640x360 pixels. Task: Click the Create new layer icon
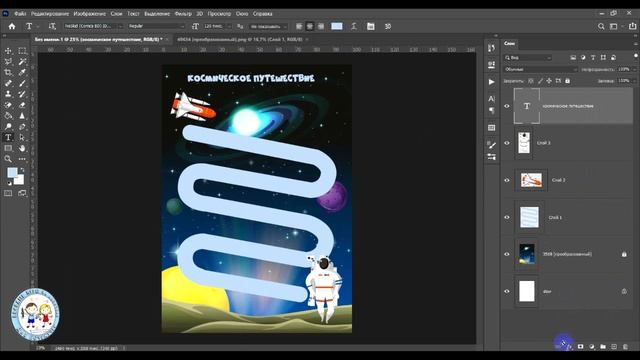[614, 347]
